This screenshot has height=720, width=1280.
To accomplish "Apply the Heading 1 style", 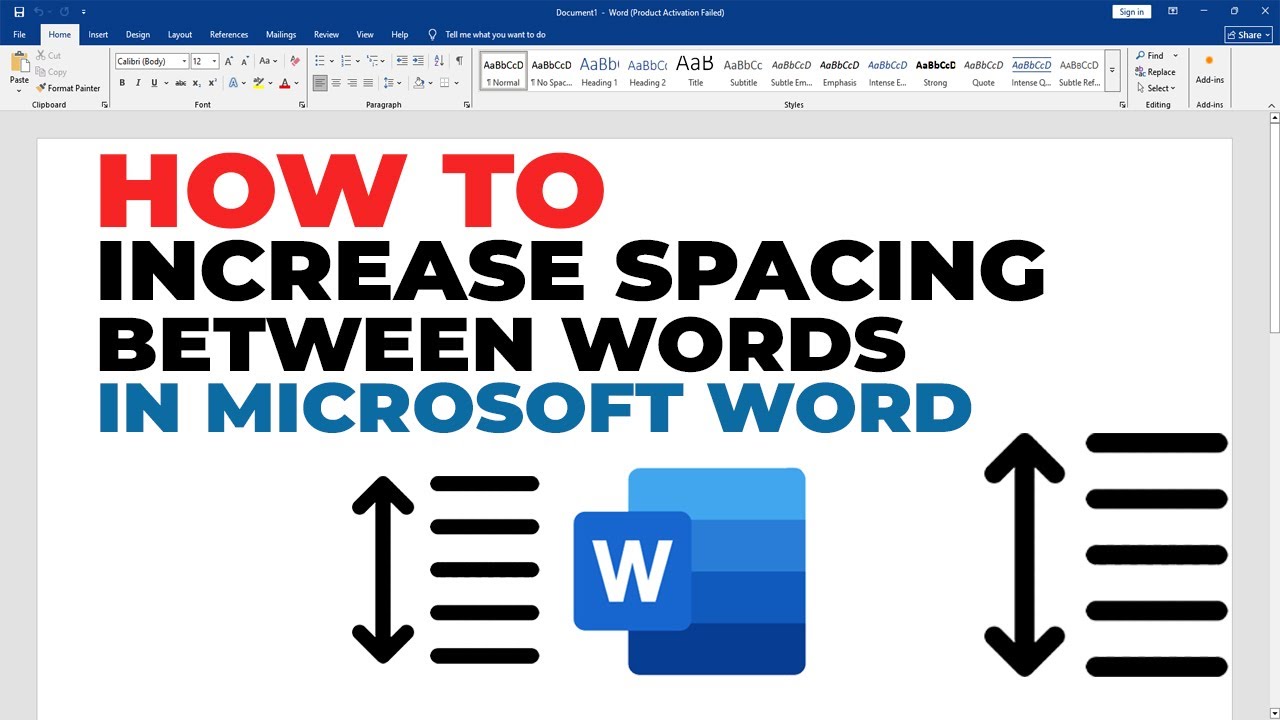I will click(599, 70).
